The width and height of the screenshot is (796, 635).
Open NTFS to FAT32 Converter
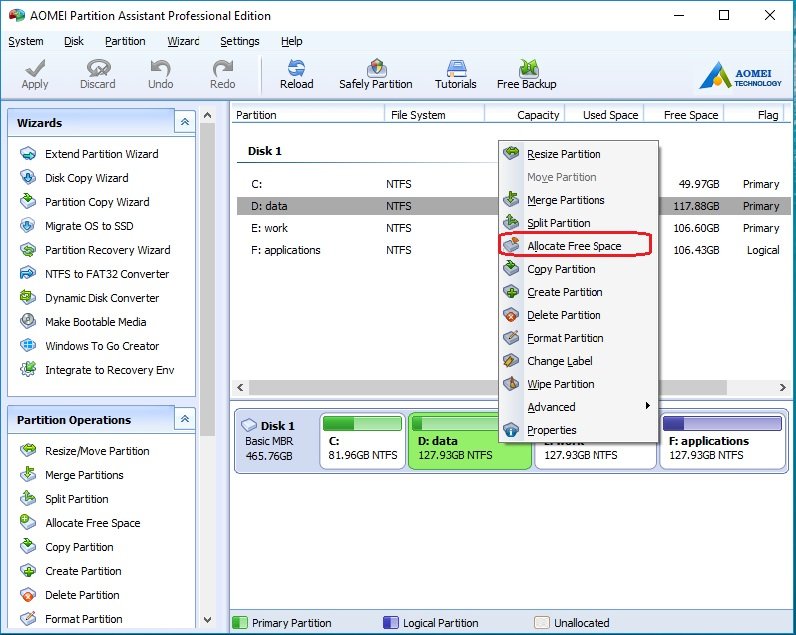point(107,274)
